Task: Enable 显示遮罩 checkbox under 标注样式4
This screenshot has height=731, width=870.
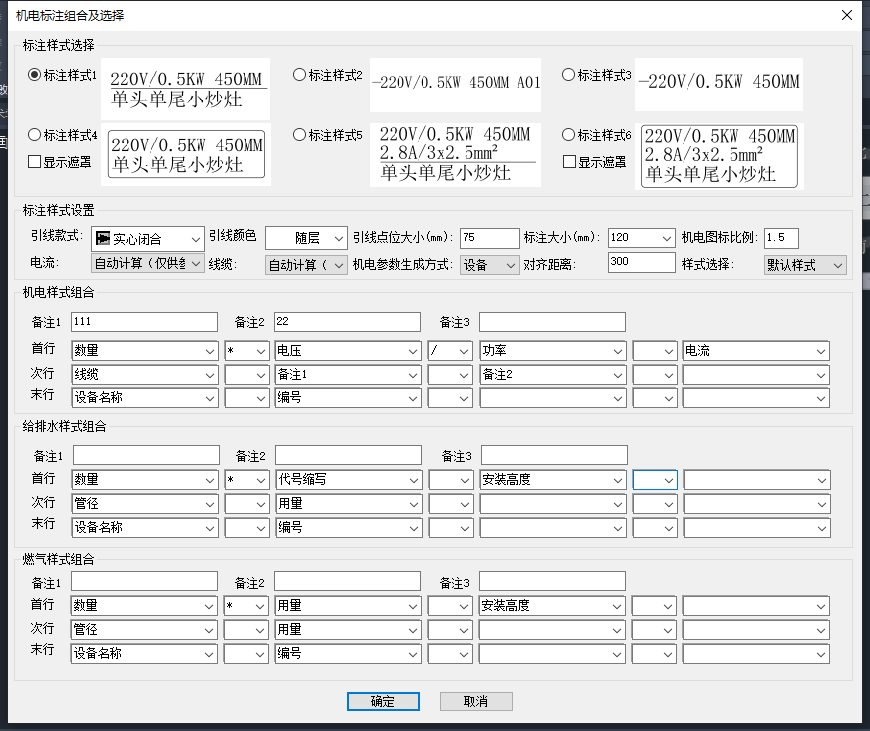Action: 34,162
